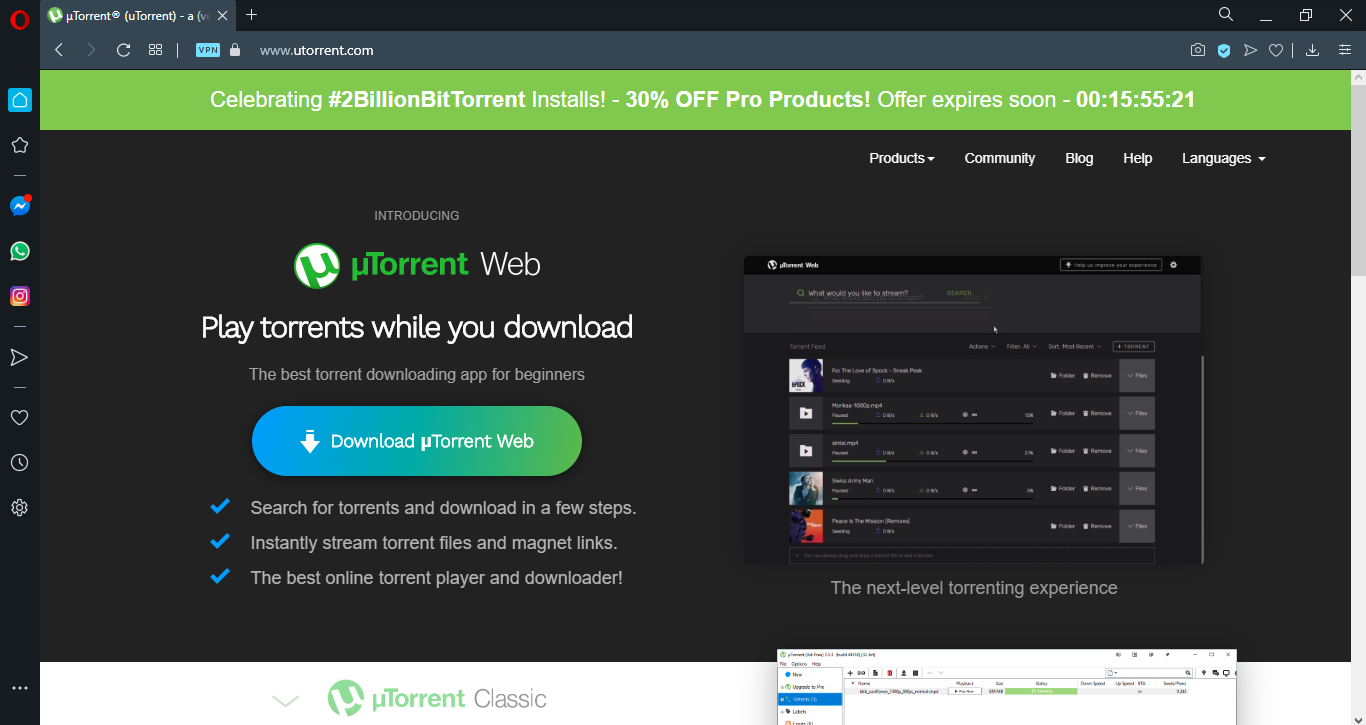Image resolution: width=1366 pixels, height=725 pixels.
Task: Reload the utorrent.com page
Action: coord(123,50)
